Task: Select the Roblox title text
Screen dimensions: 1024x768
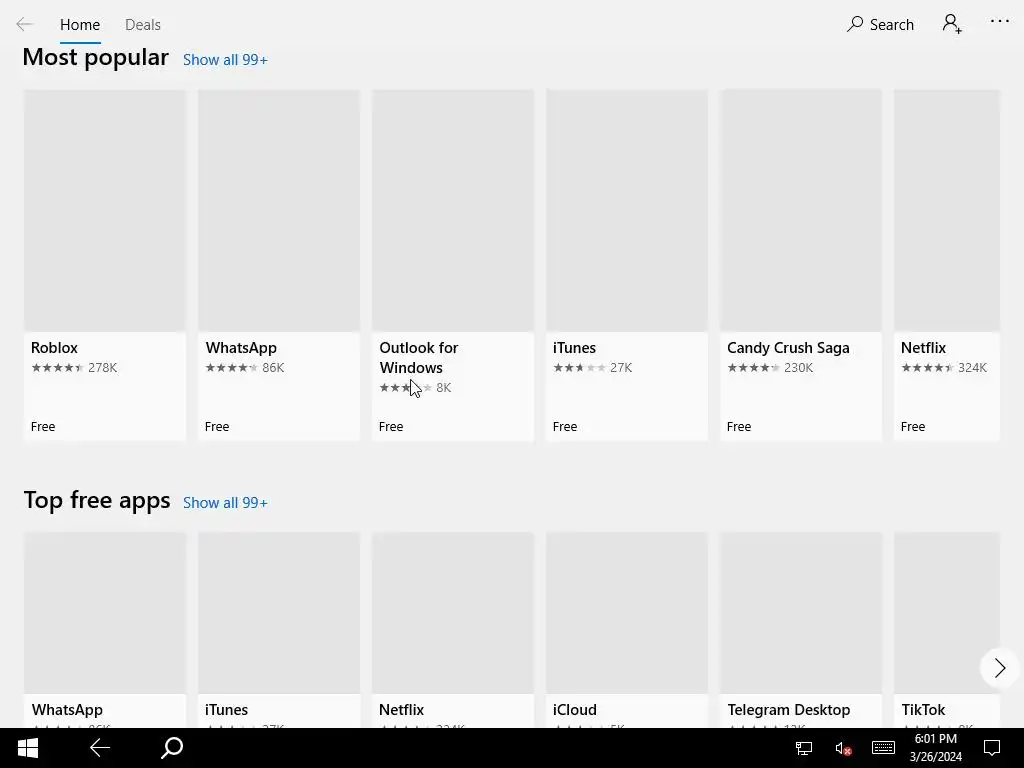Action: (x=54, y=348)
